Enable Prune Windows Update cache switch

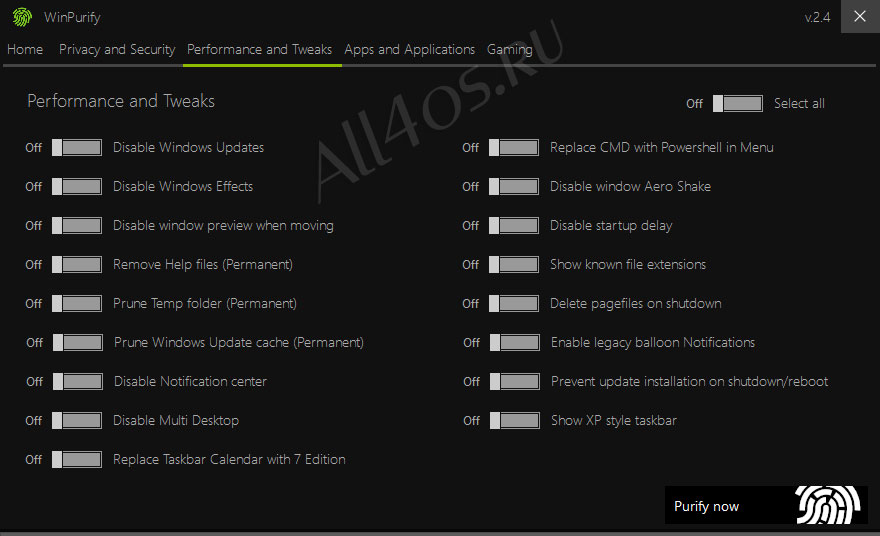tap(78, 342)
